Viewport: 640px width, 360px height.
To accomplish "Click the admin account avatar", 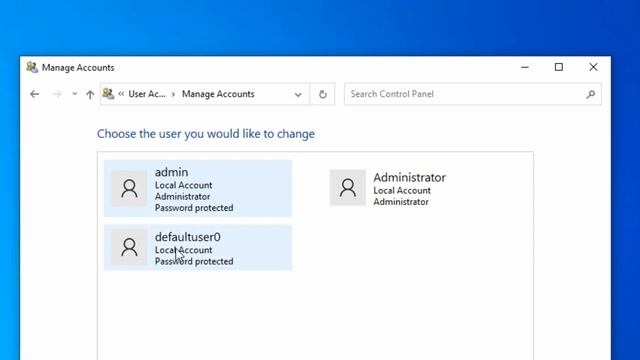I will tap(129, 188).
